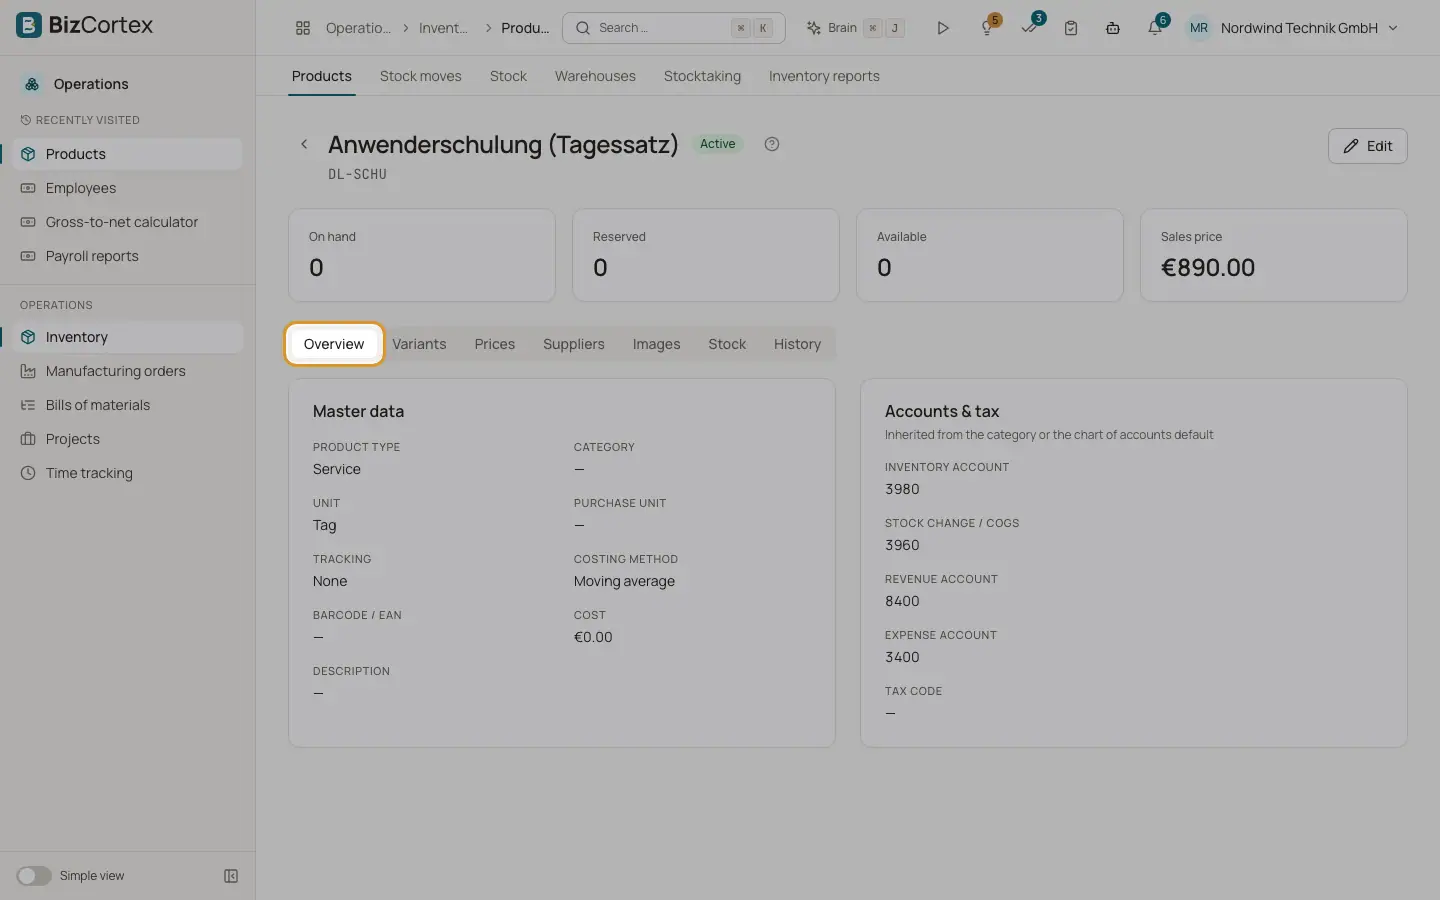Open the apps grid icon in breadcrumb
The width and height of the screenshot is (1440, 900).
(x=303, y=28)
